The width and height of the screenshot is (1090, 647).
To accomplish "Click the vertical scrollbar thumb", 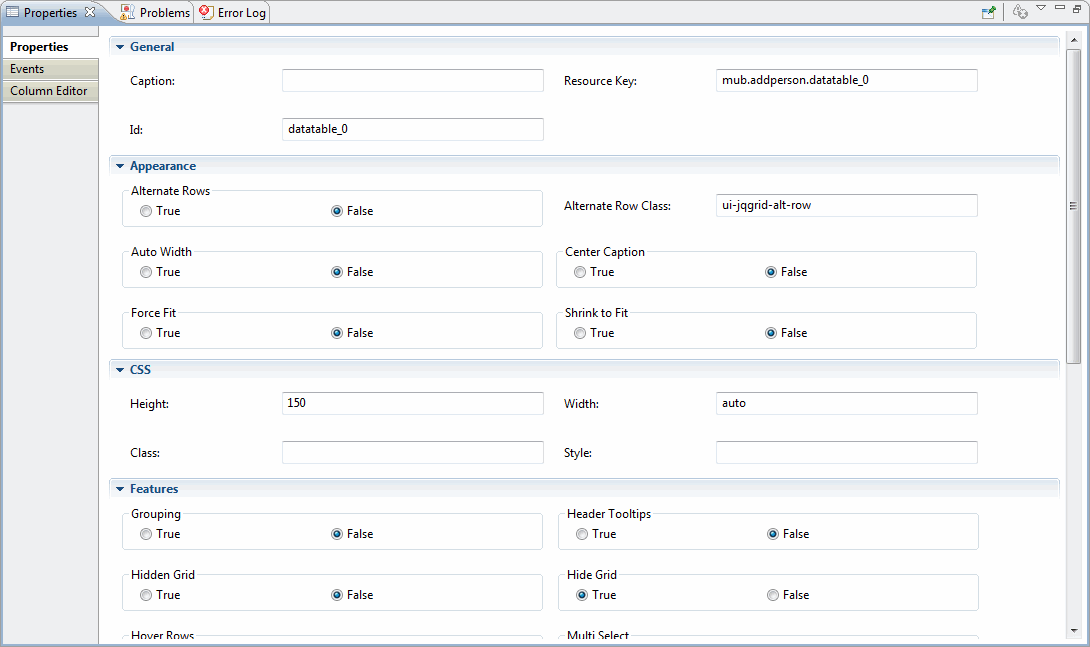I will [1073, 206].
